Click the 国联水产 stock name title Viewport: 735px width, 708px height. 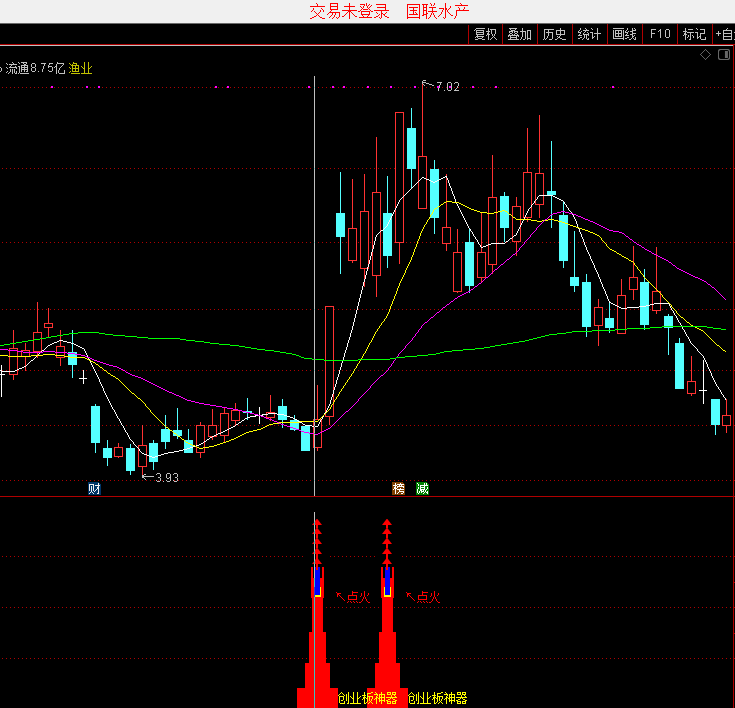[x=437, y=11]
